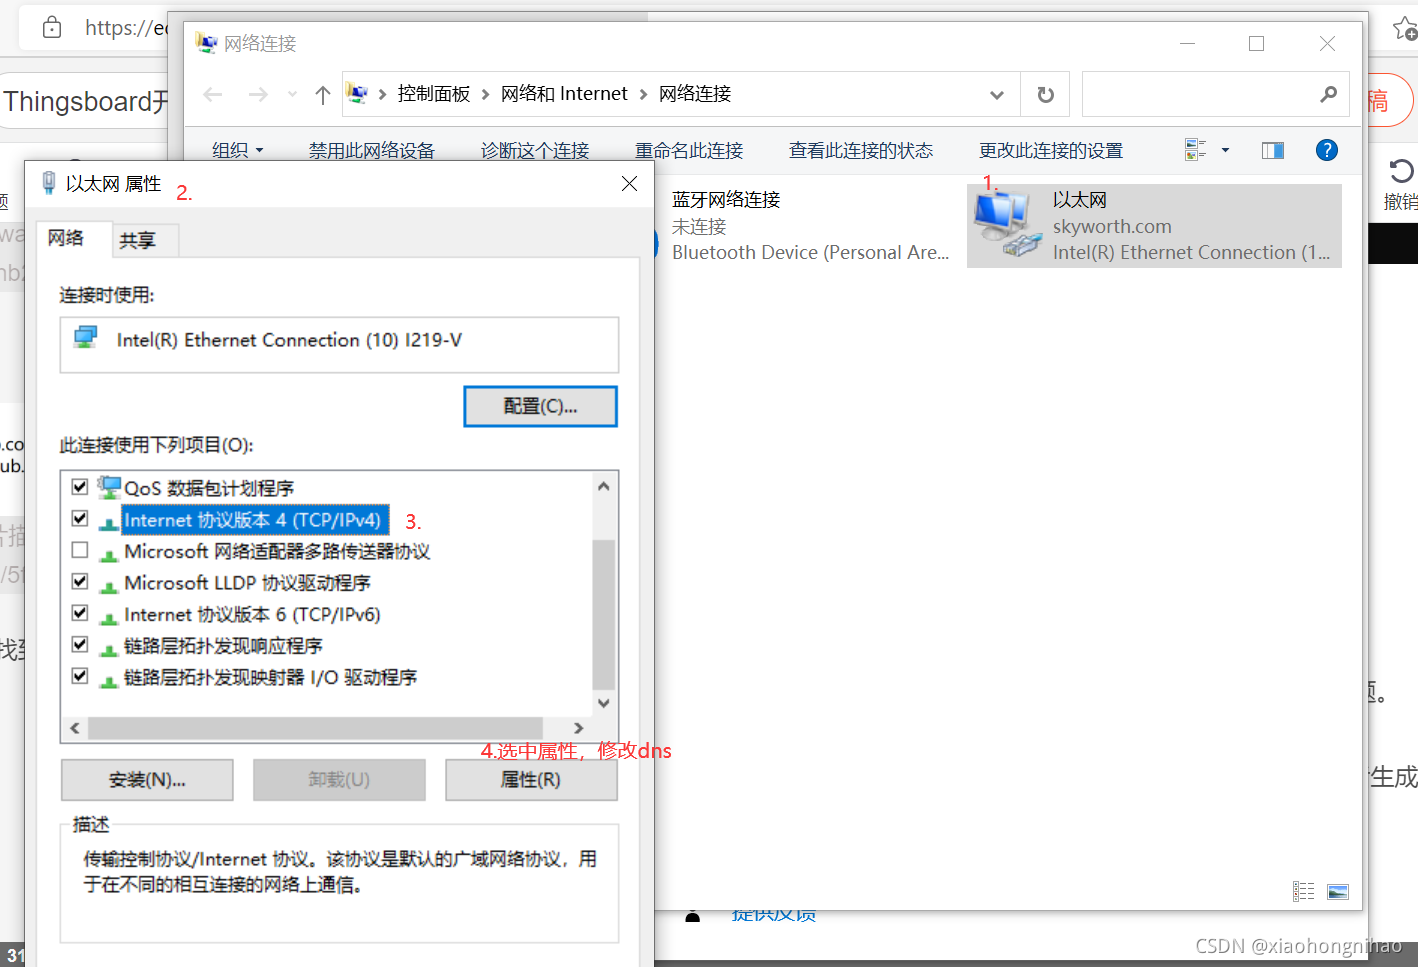
Task: Click browser URL address text
Action: coord(127,28)
